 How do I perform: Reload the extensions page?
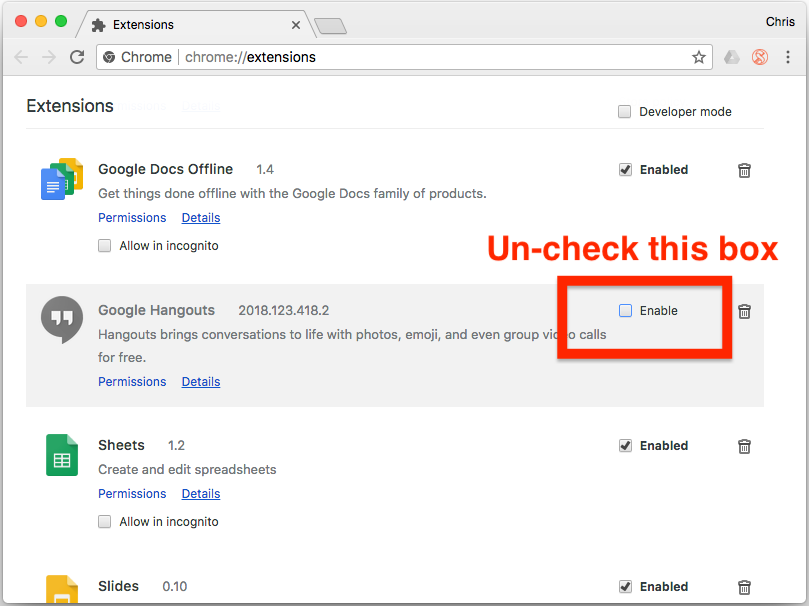[x=77, y=57]
